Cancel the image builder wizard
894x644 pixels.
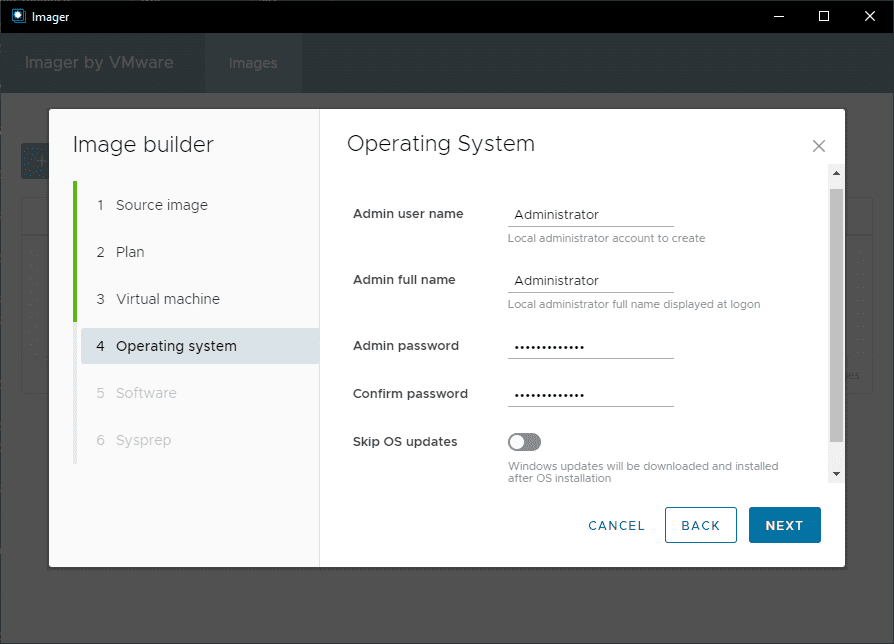616,526
